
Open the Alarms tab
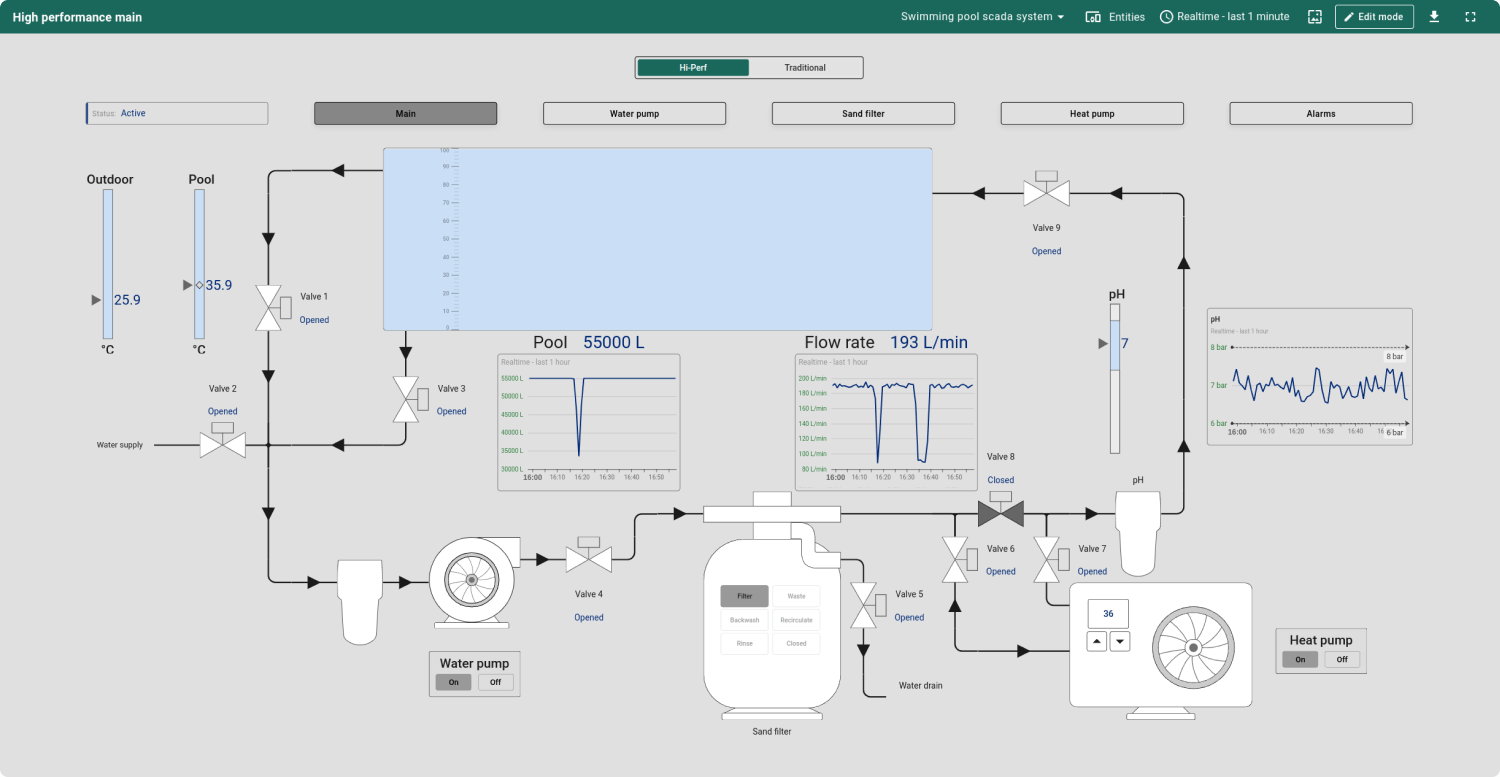coord(1321,113)
